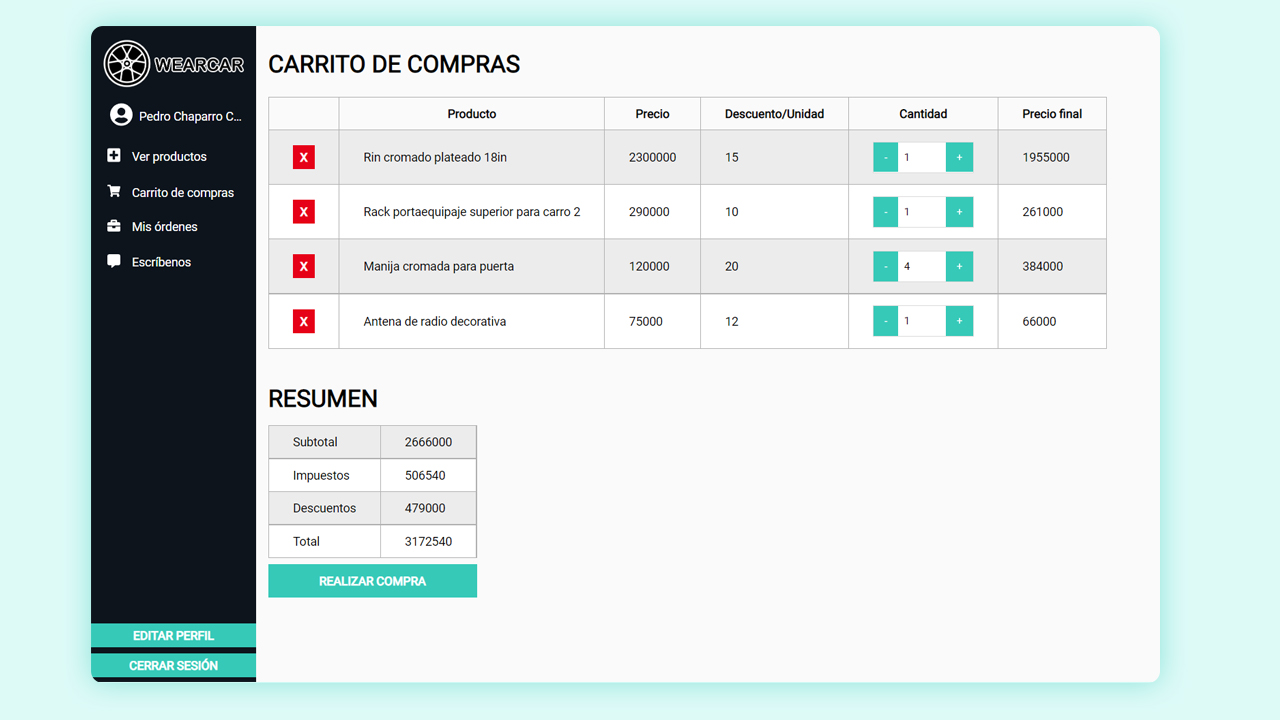Image resolution: width=1280 pixels, height=720 pixels.
Task: Click the final price 384000
Action: click(x=1043, y=266)
